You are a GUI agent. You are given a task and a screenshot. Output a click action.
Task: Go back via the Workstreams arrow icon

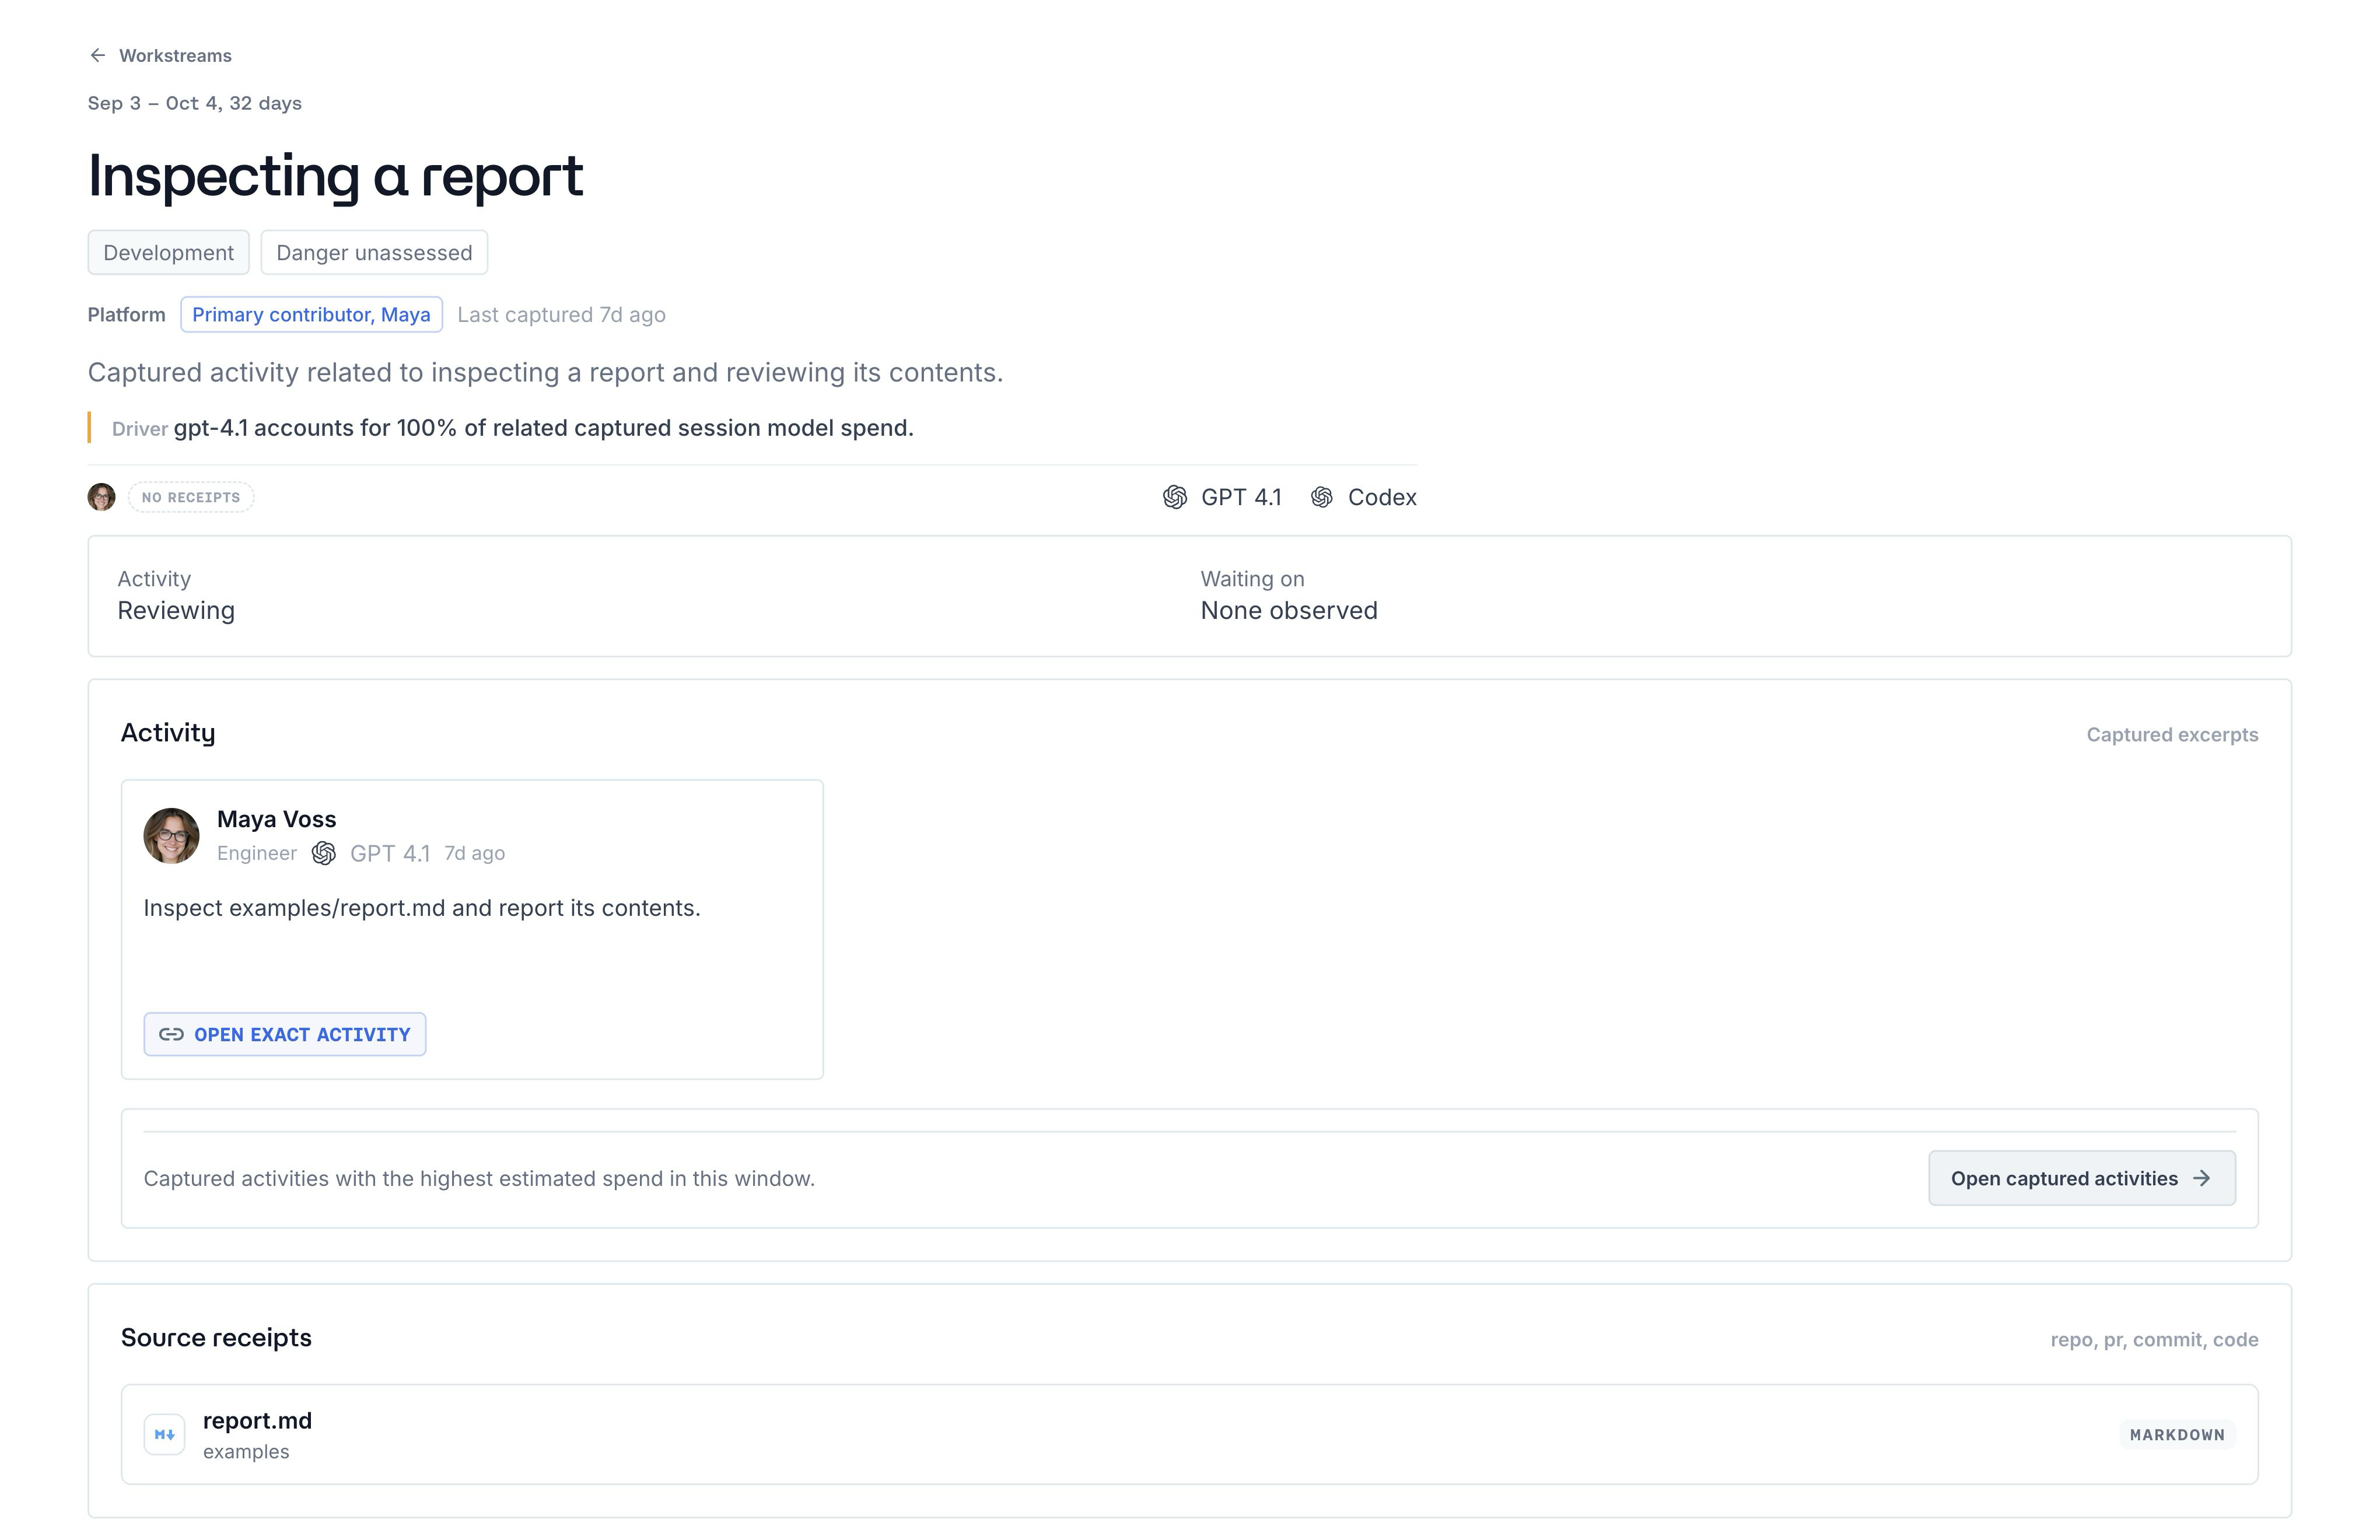pyautogui.click(x=97, y=55)
